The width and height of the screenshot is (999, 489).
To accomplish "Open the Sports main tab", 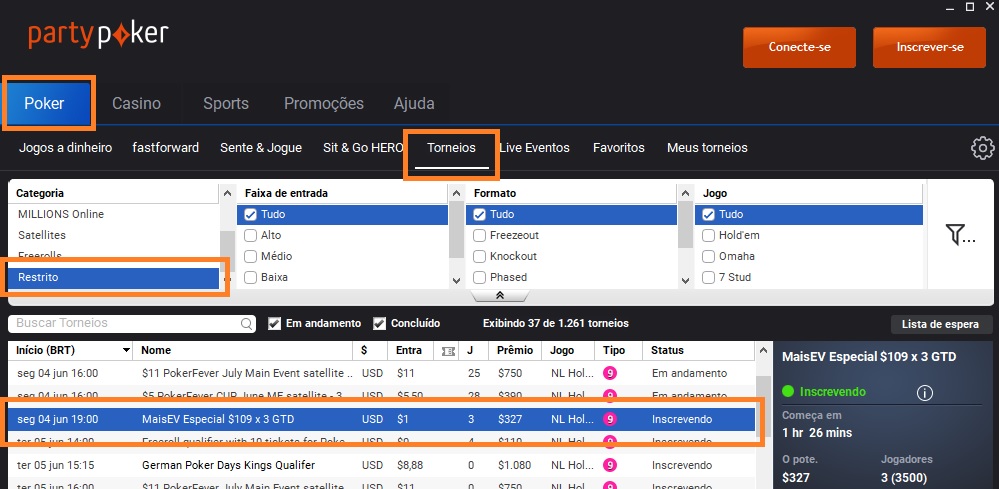I will tap(226, 103).
